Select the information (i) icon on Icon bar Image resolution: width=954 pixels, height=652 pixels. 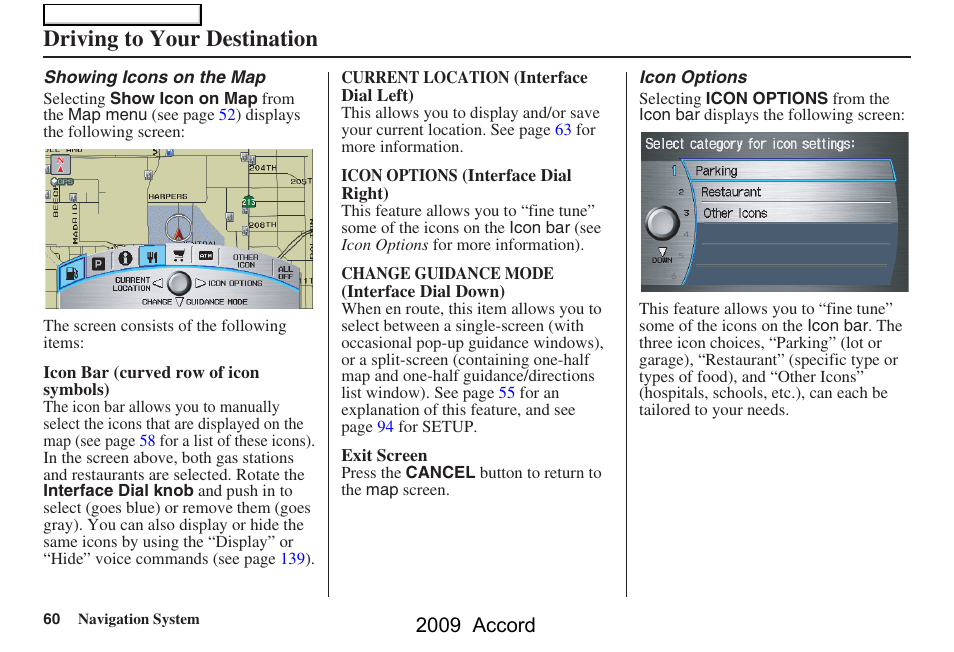point(125,258)
